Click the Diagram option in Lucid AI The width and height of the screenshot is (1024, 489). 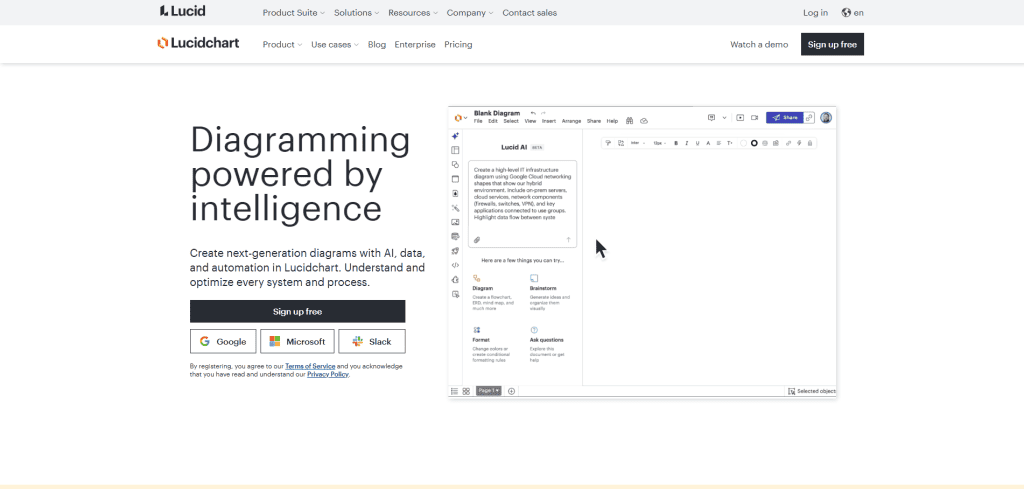click(482, 287)
